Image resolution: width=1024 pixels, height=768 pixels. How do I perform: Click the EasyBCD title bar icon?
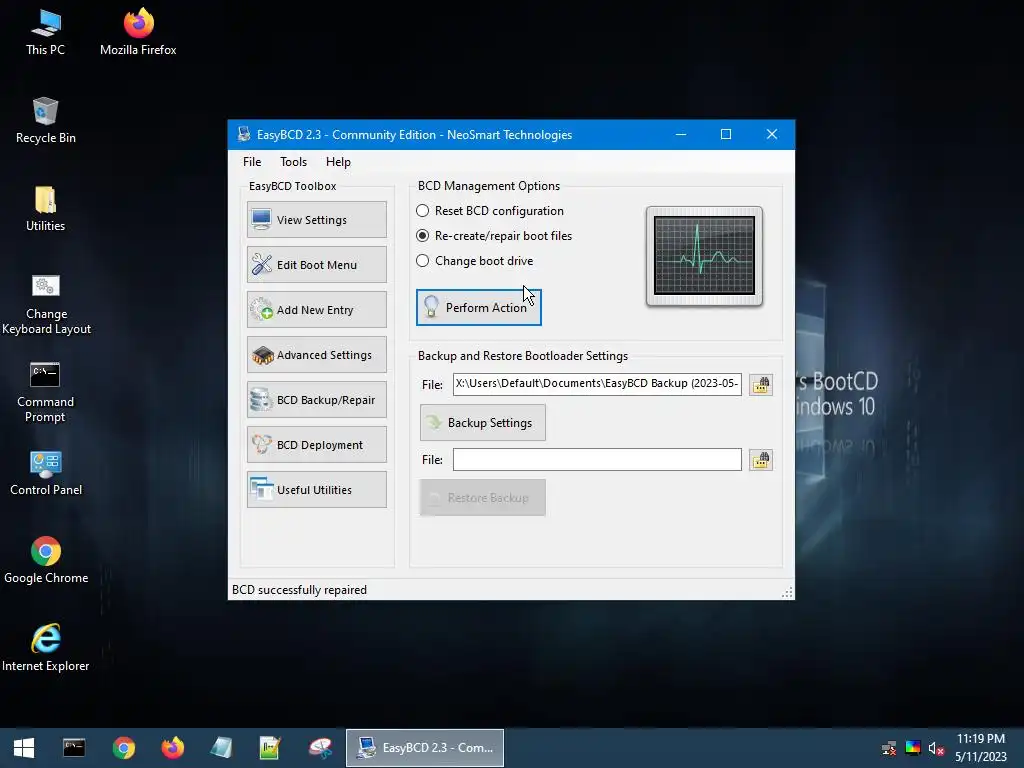click(244, 135)
